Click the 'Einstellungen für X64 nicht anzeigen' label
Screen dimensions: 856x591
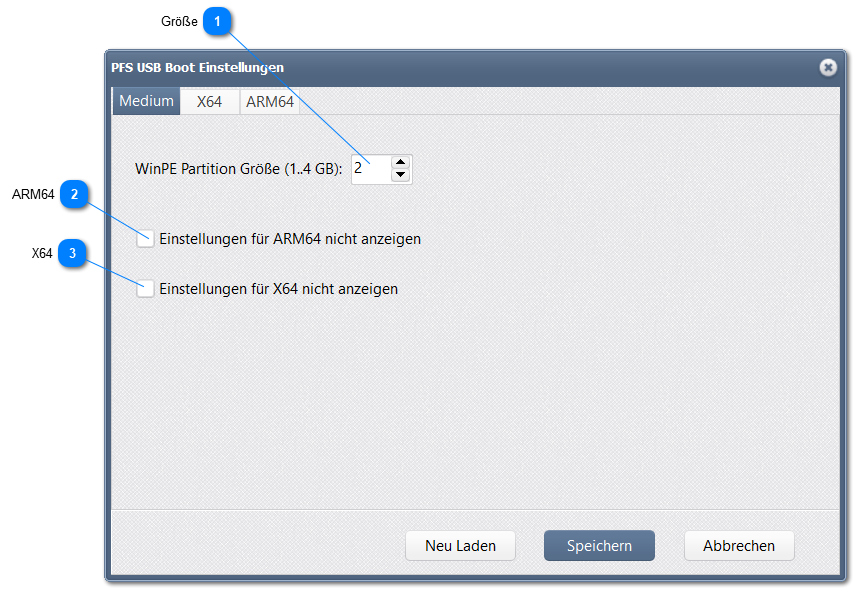(x=278, y=289)
